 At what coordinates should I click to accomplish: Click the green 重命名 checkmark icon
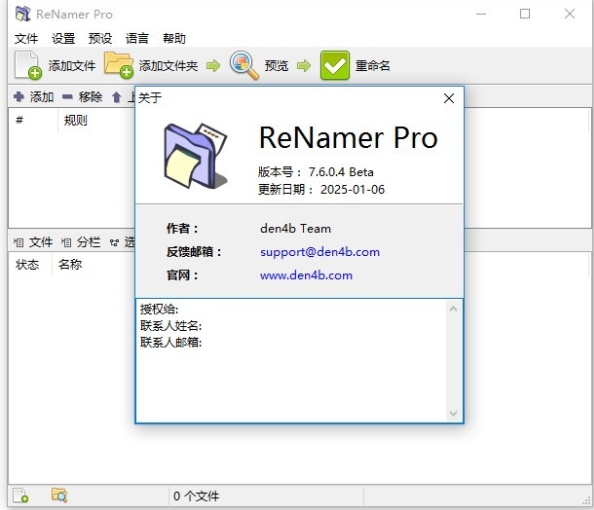[x=335, y=65]
